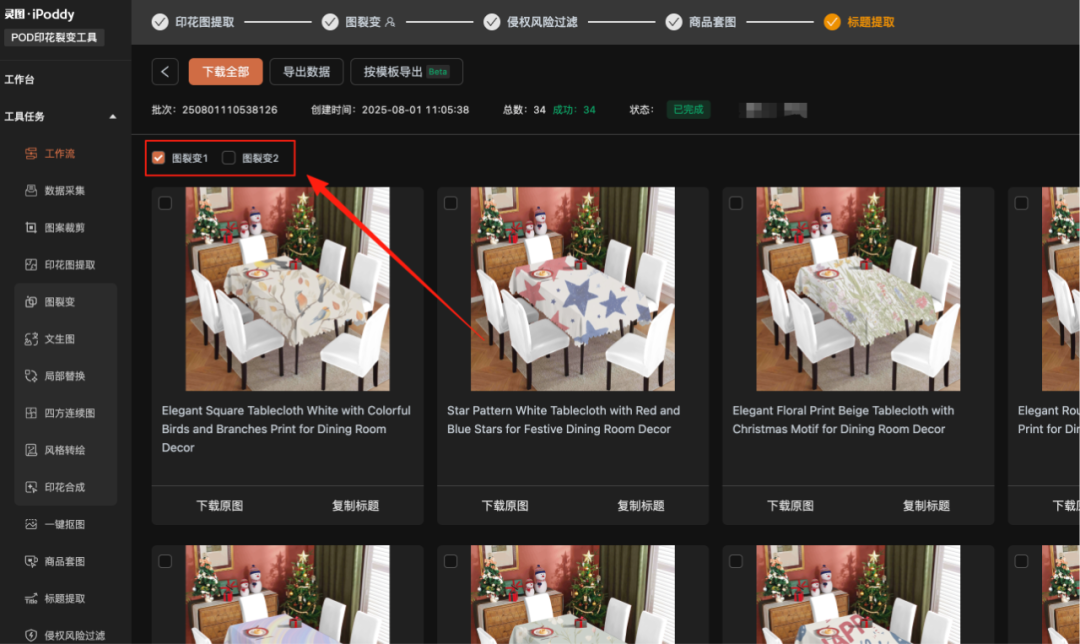Click the 导出数据 button

click(x=306, y=72)
